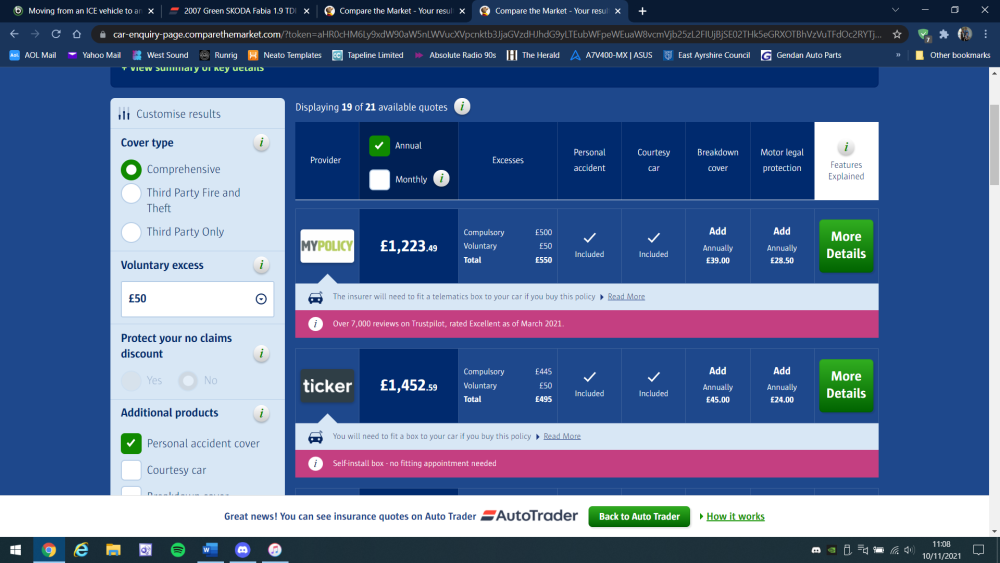Open Spotify from taskbar
1000x563 pixels.
178,550
